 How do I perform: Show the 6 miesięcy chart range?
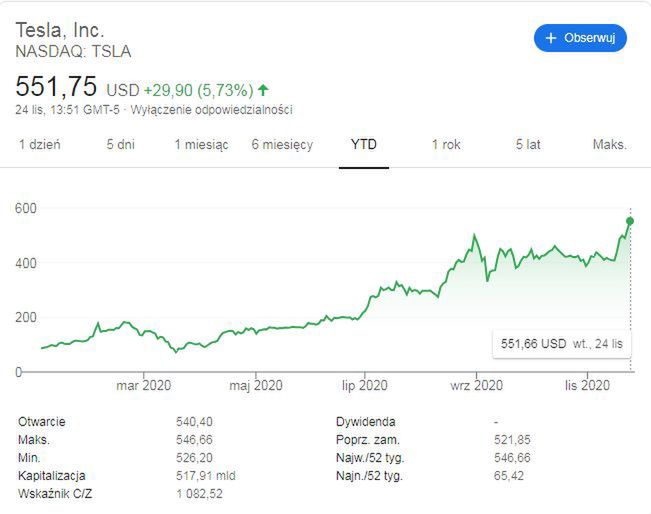coord(282,145)
